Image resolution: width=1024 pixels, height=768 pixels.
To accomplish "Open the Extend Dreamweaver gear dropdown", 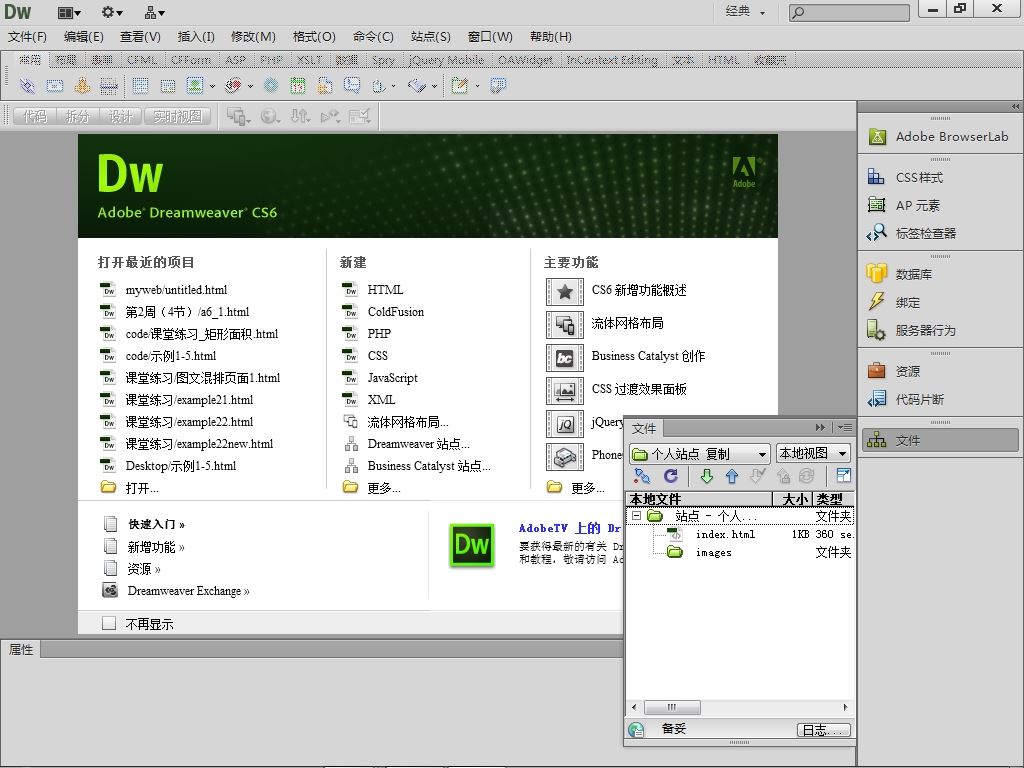I will tap(112, 12).
